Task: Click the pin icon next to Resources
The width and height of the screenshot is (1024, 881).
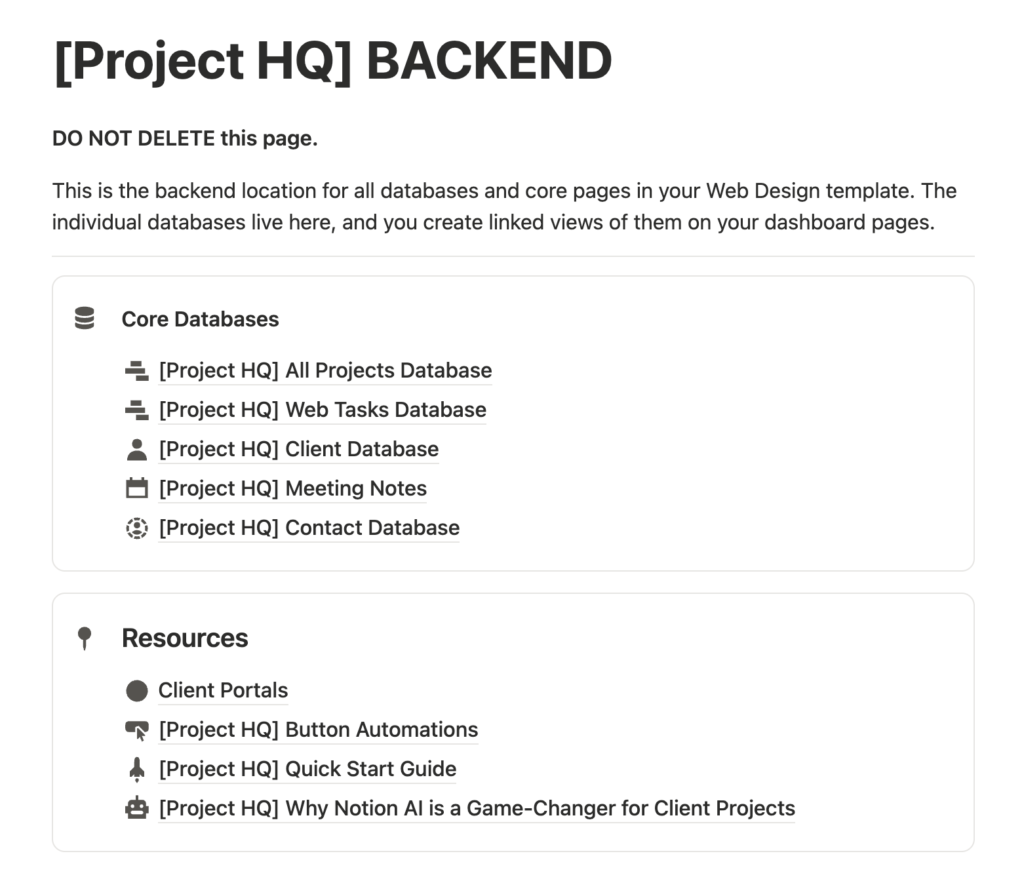Action: pyautogui.click(x=86, y=637)
